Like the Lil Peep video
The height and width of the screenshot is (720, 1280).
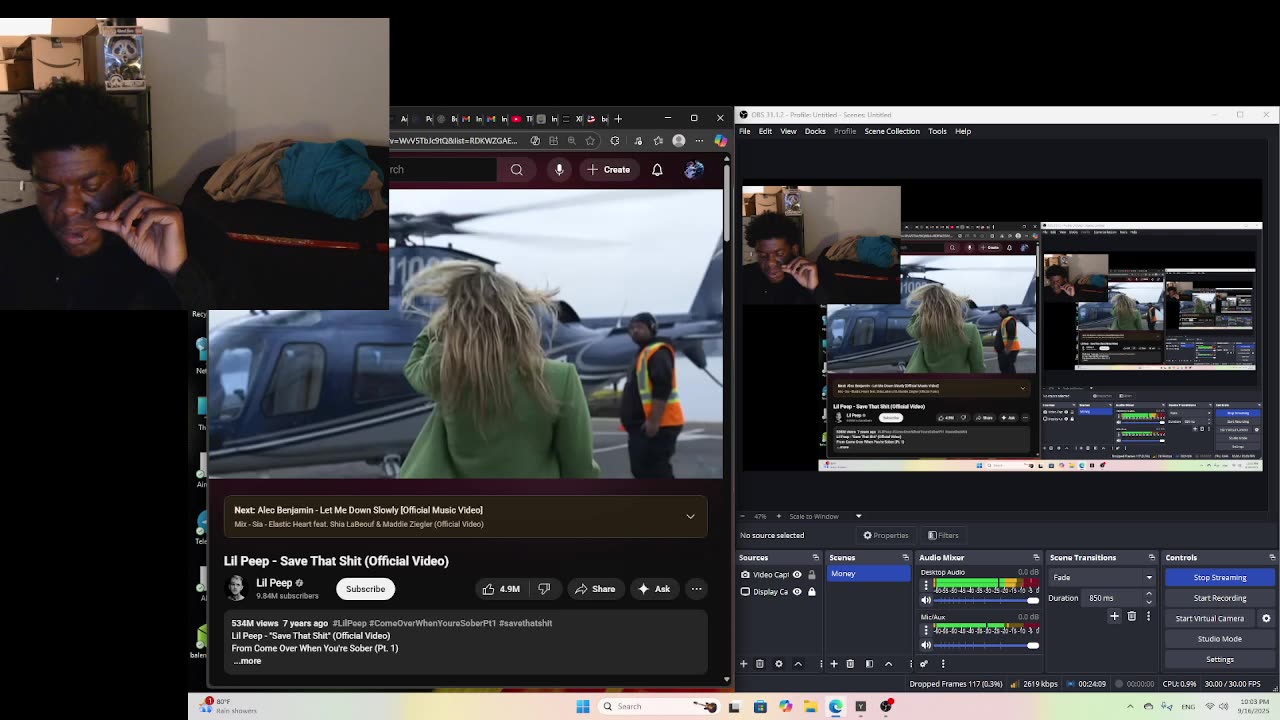tap(501, 589)
